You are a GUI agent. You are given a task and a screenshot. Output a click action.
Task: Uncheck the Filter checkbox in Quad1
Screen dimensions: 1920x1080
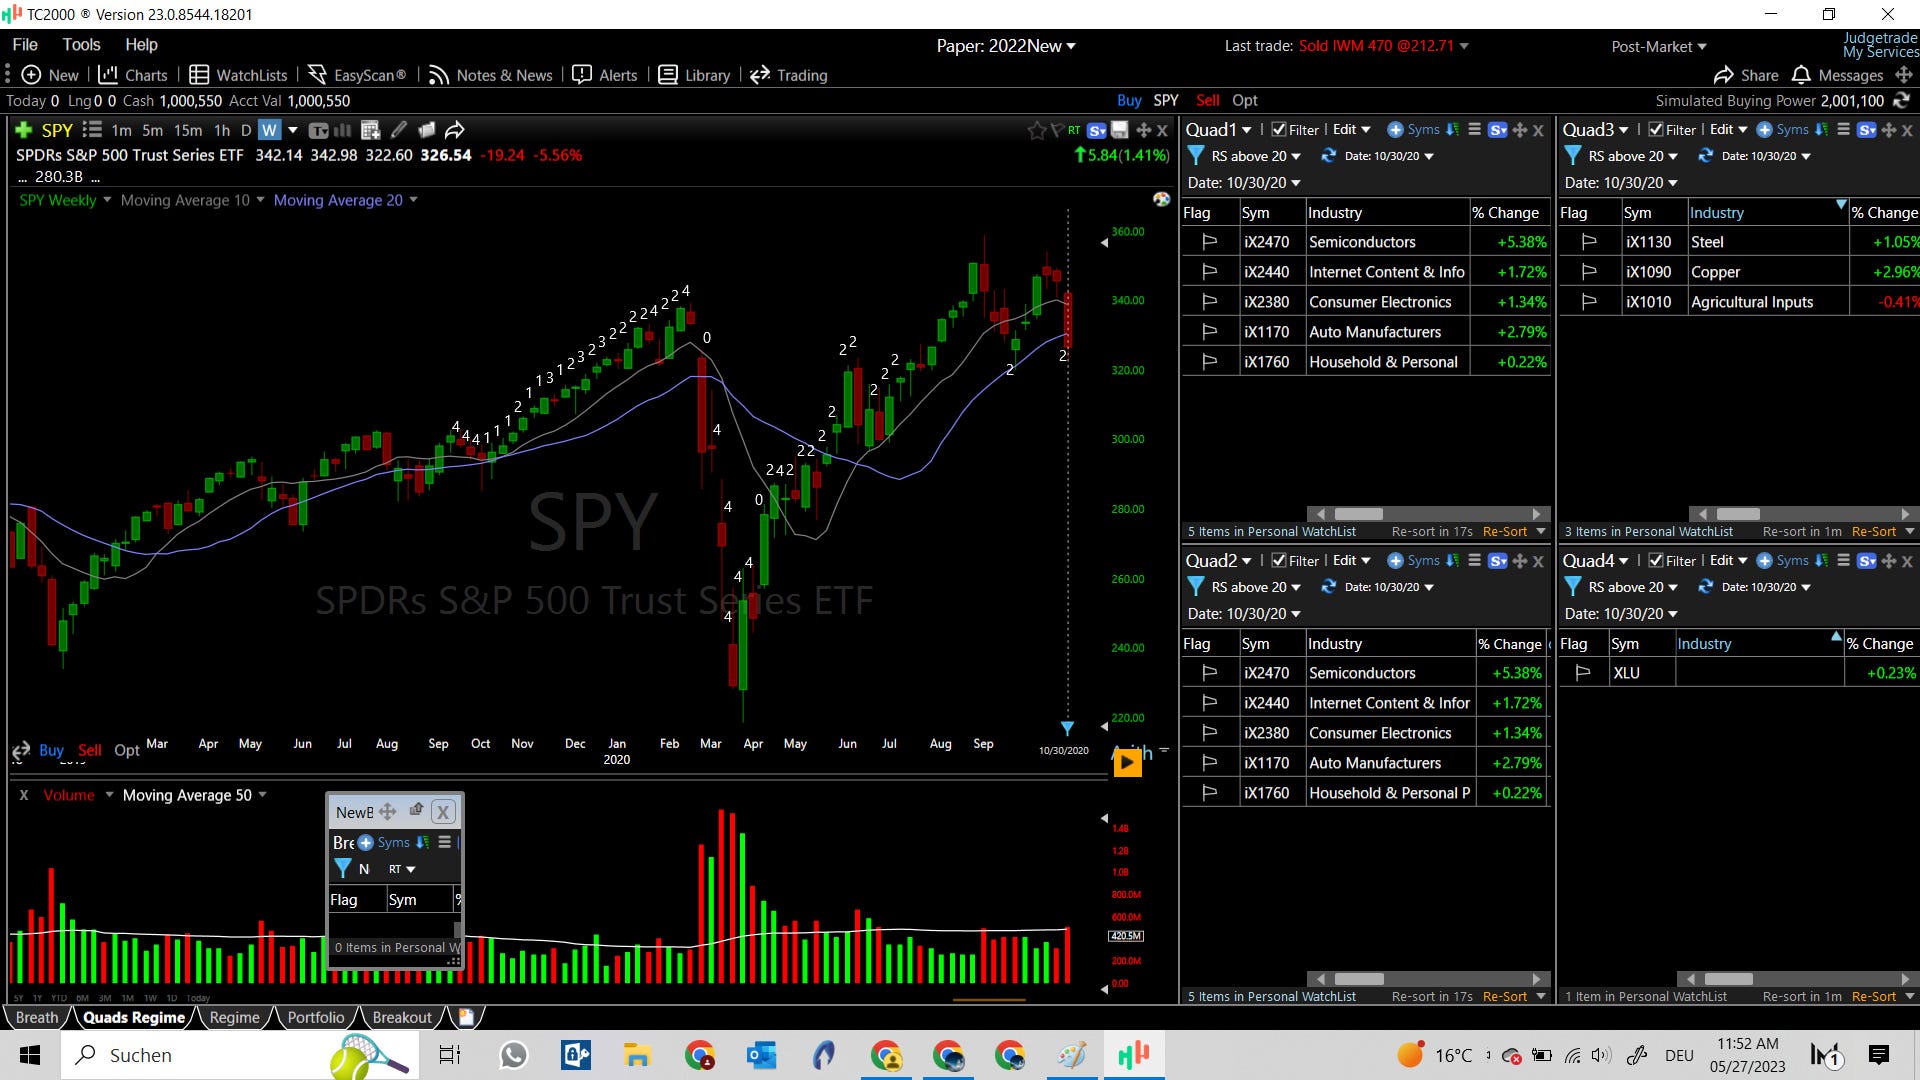[1279, 130]
